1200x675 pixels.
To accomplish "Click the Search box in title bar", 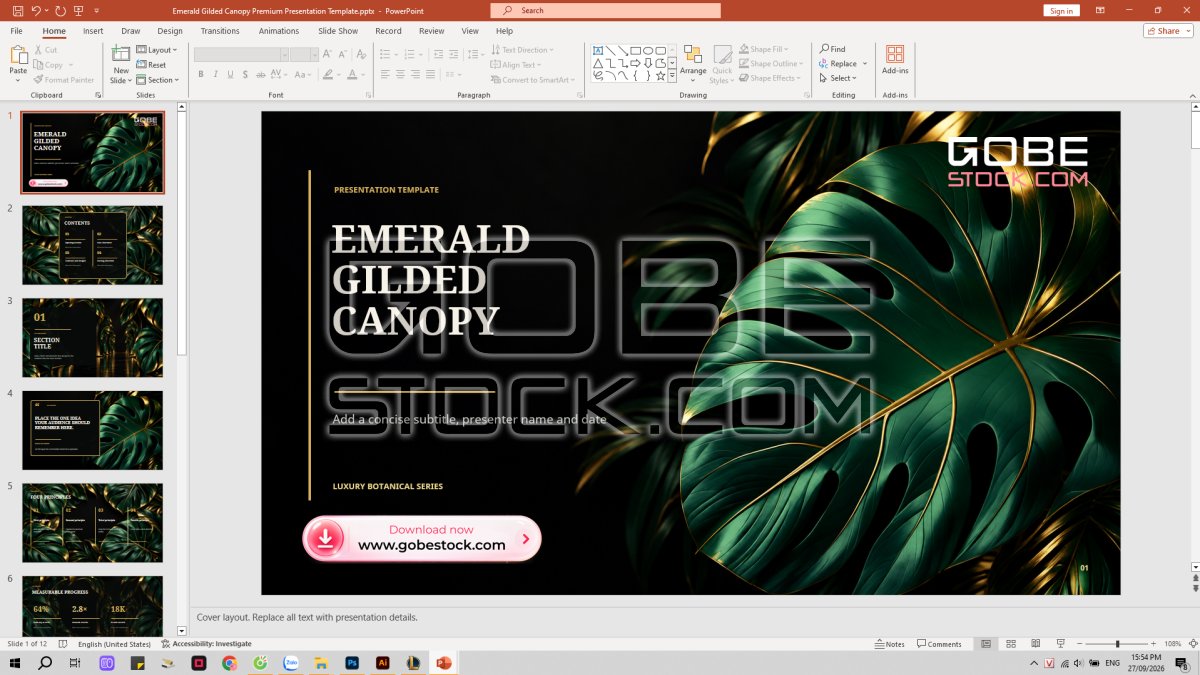I will point(605,10).
